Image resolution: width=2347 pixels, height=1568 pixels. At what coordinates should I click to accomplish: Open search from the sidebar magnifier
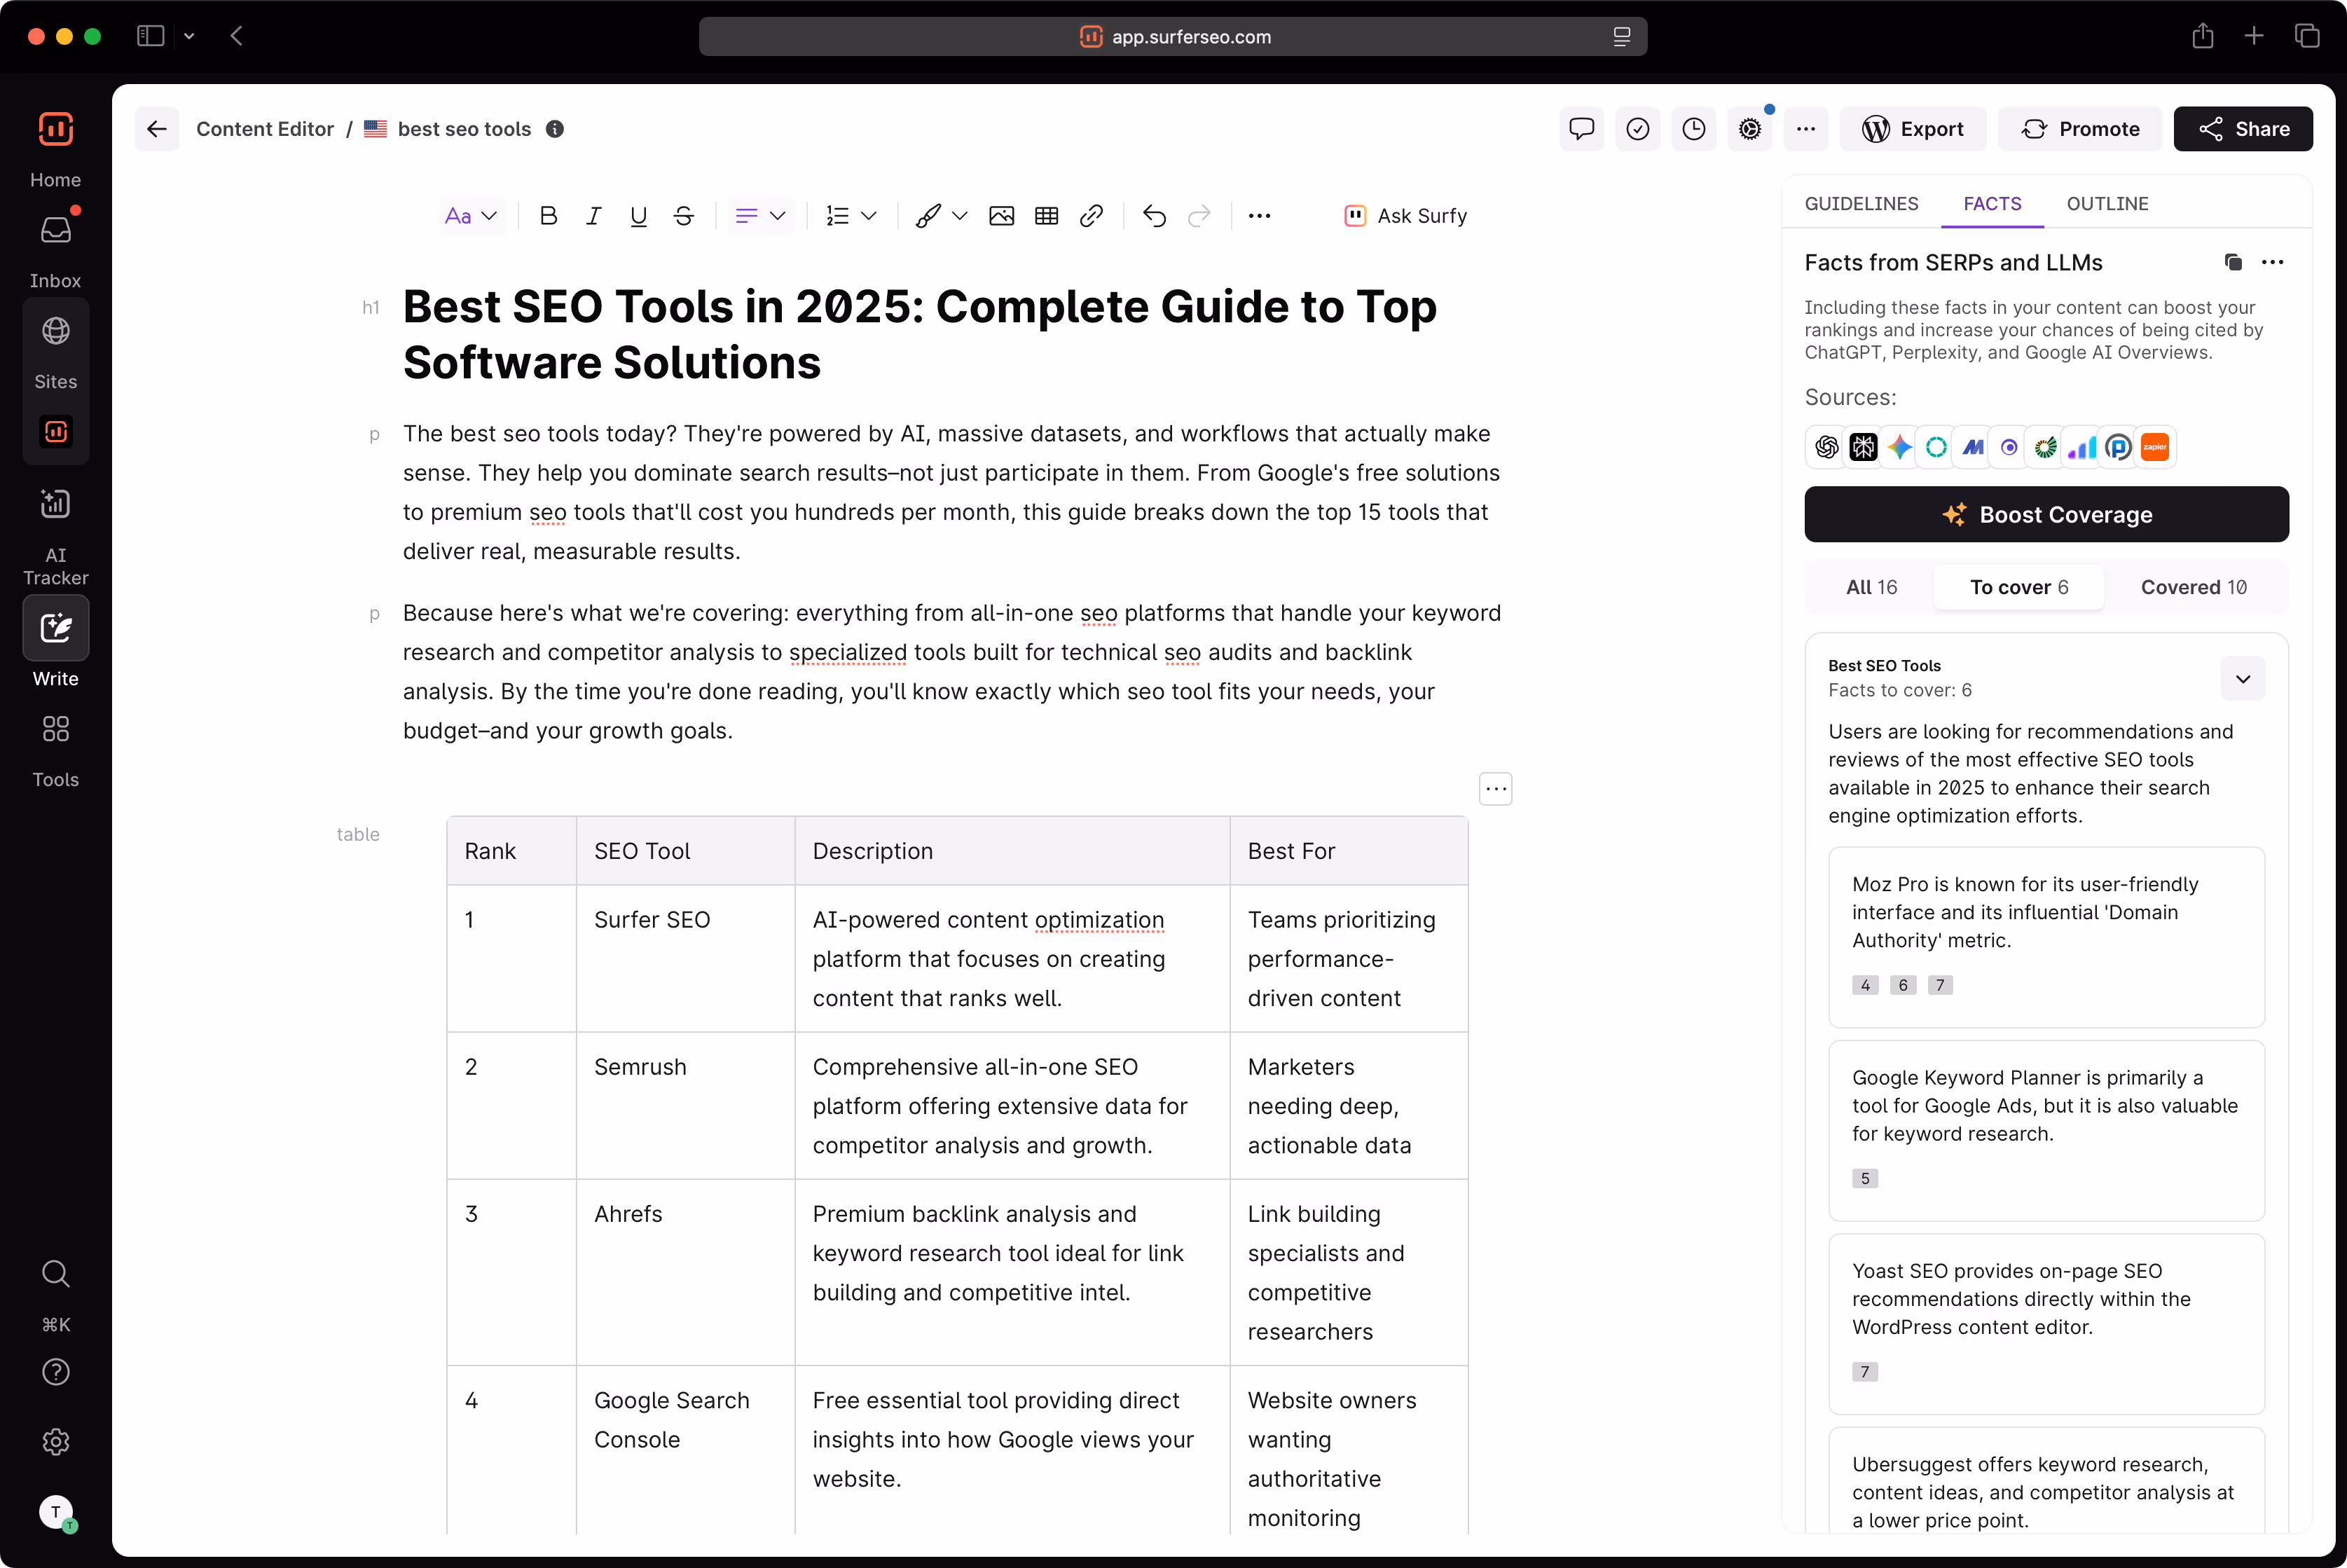tap(55, 1273)
